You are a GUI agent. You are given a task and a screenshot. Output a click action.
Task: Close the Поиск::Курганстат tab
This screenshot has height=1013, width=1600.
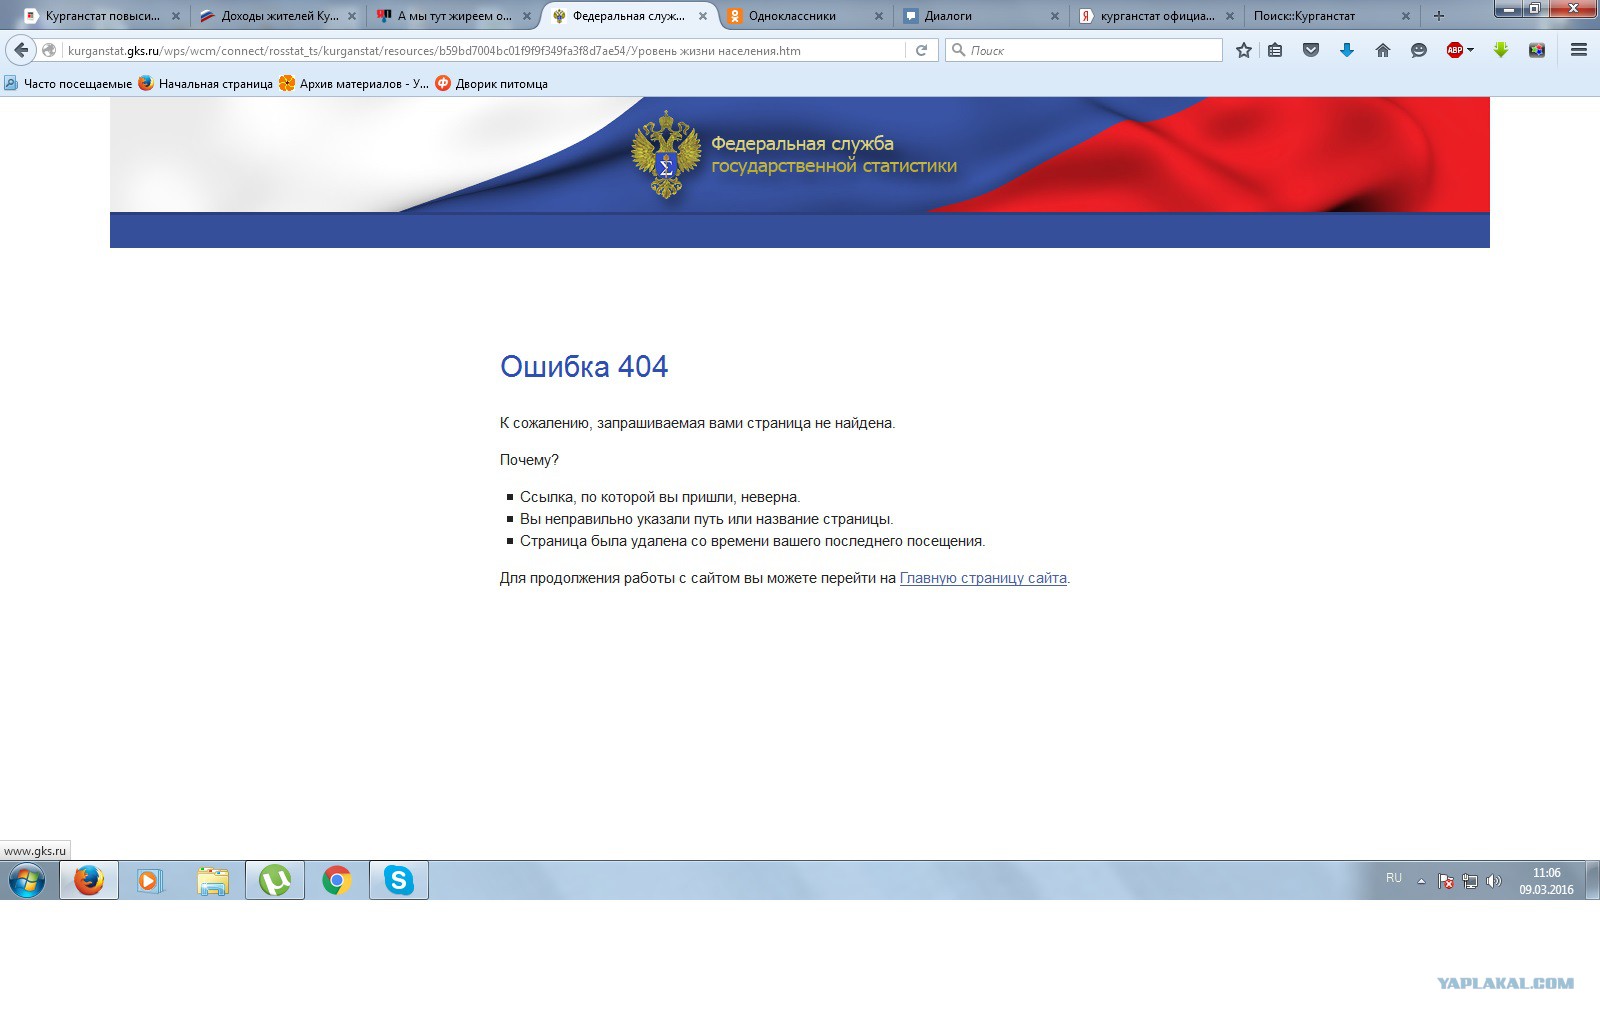pyautogui.click(x=1406, y=16)
